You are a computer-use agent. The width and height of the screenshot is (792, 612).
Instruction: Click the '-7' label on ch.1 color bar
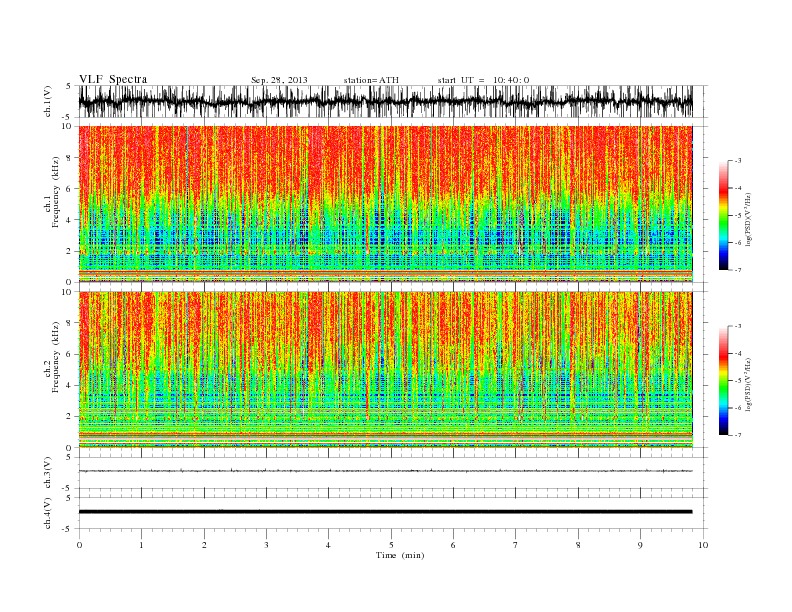(737, 270)
